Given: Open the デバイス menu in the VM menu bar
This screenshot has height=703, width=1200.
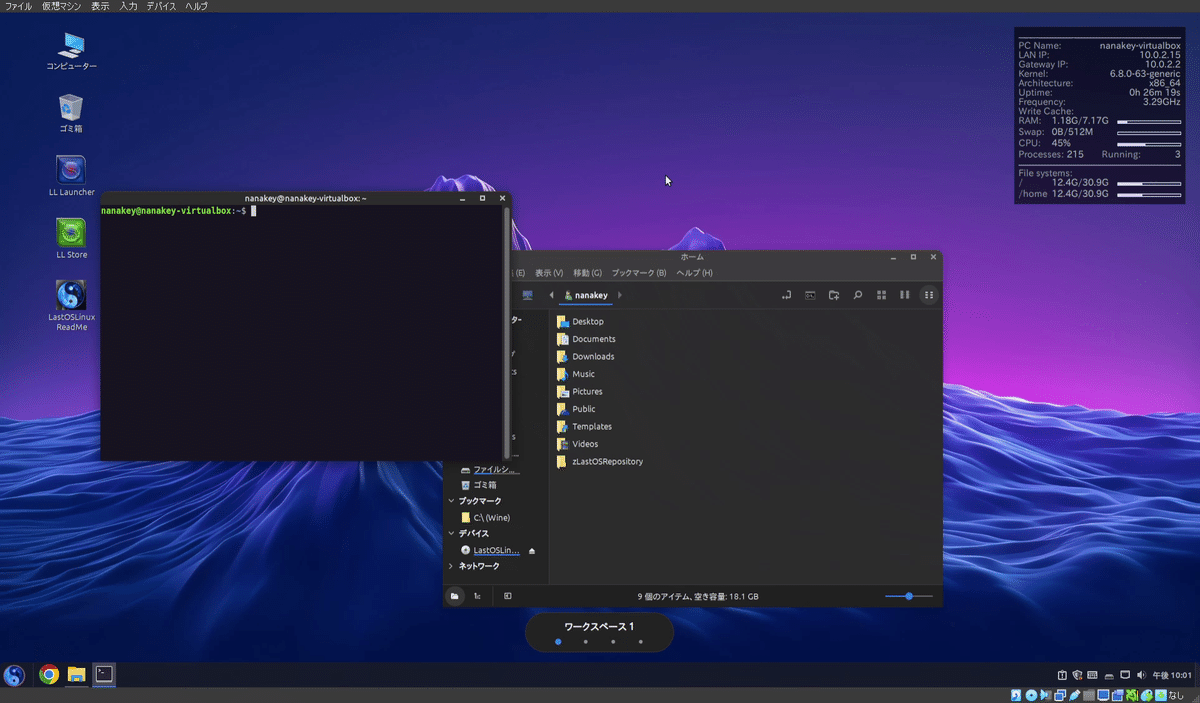Looking at the screenshot, I should pyautogui.click(x=159, y=6).
